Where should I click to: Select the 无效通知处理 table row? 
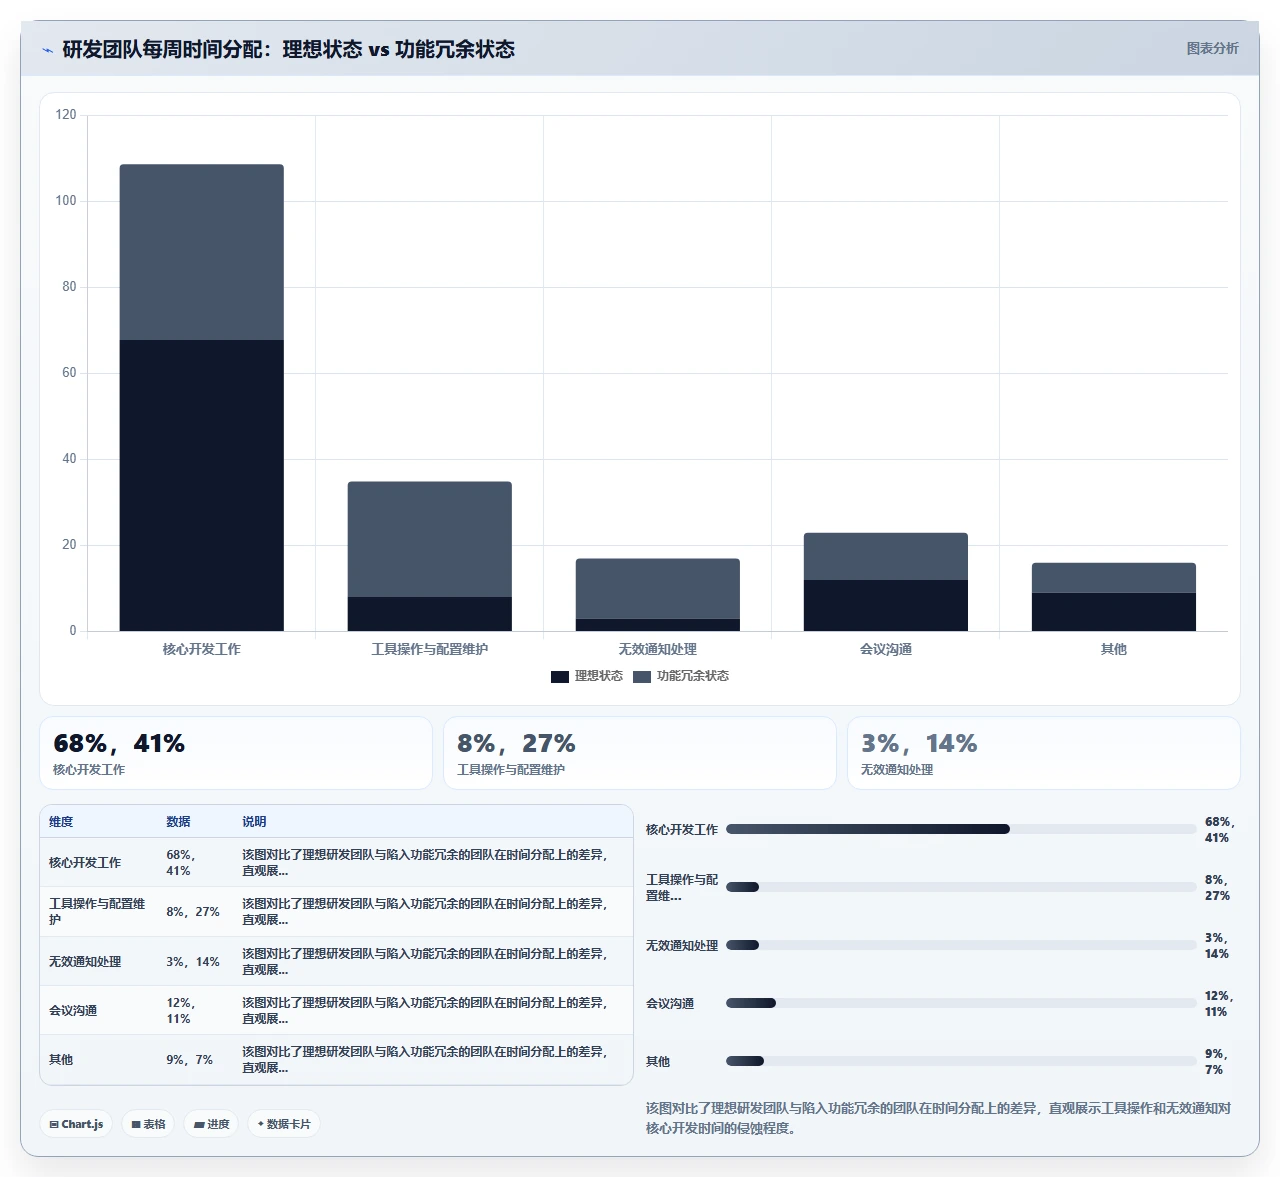click(336, 961)
